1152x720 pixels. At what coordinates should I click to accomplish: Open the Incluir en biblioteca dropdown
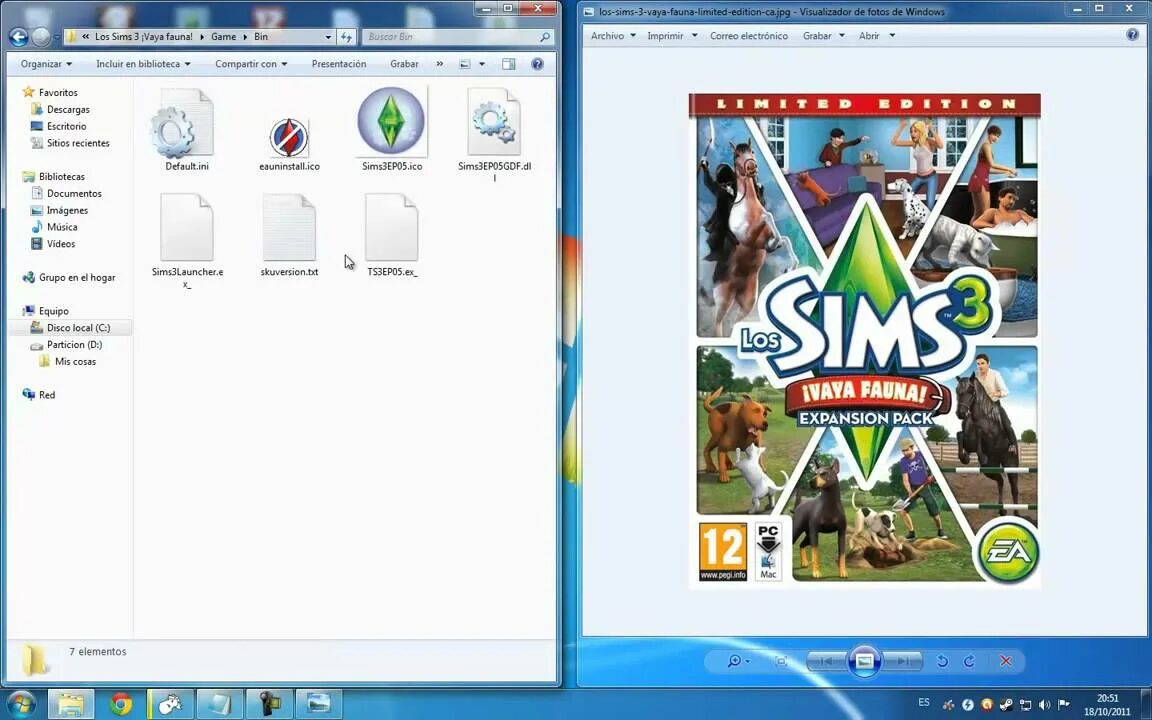tap(143, 64)
